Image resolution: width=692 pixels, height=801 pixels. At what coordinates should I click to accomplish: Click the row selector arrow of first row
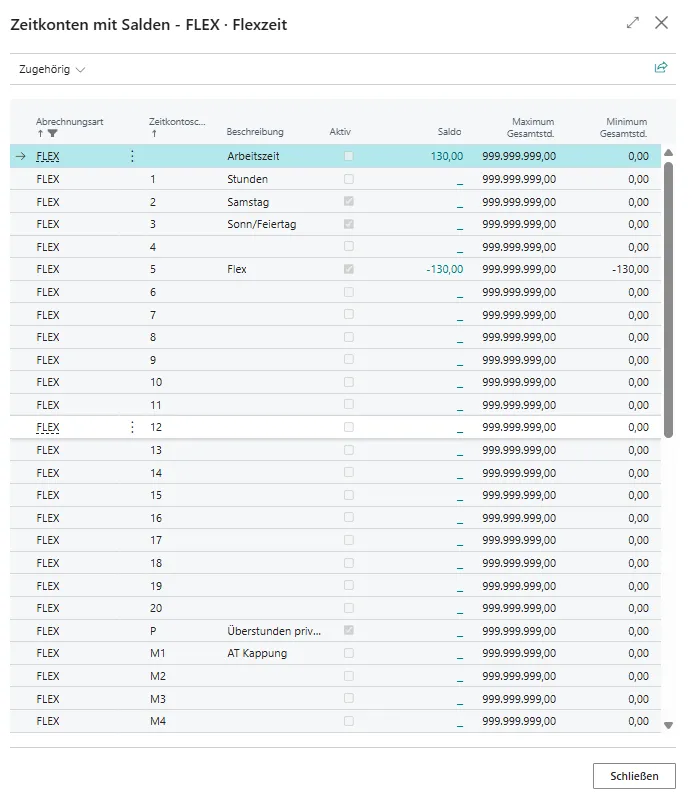click(21, 156)
